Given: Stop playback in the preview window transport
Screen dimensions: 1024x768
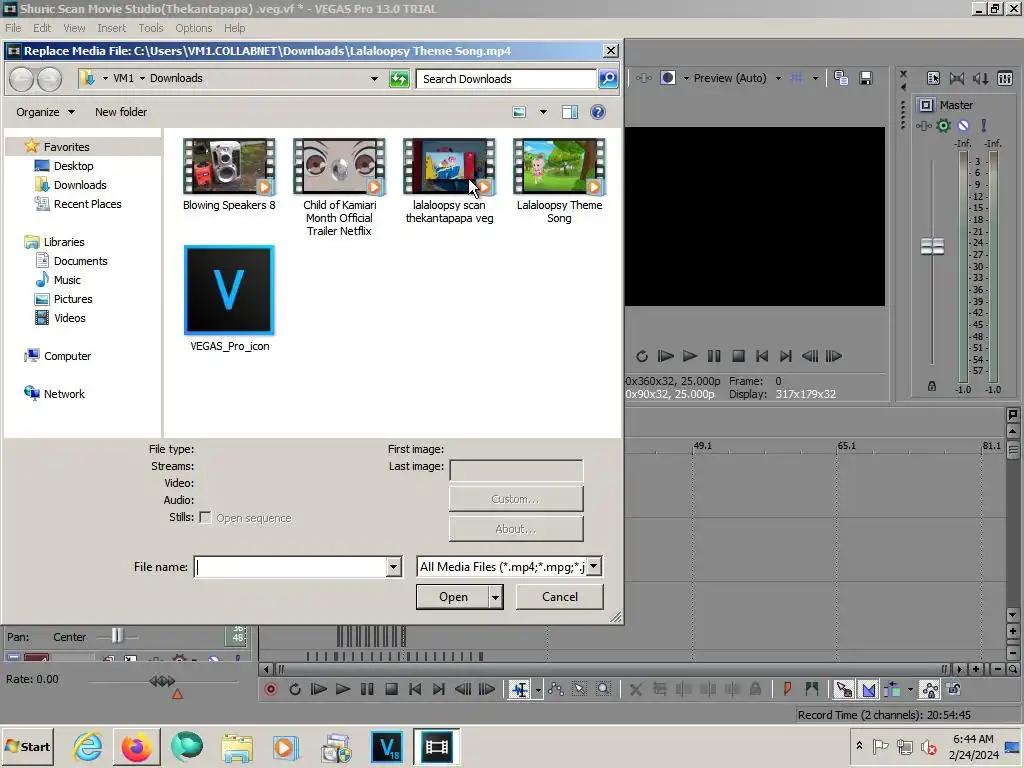Looking at the screenshot, I should [x=738, y=356].
